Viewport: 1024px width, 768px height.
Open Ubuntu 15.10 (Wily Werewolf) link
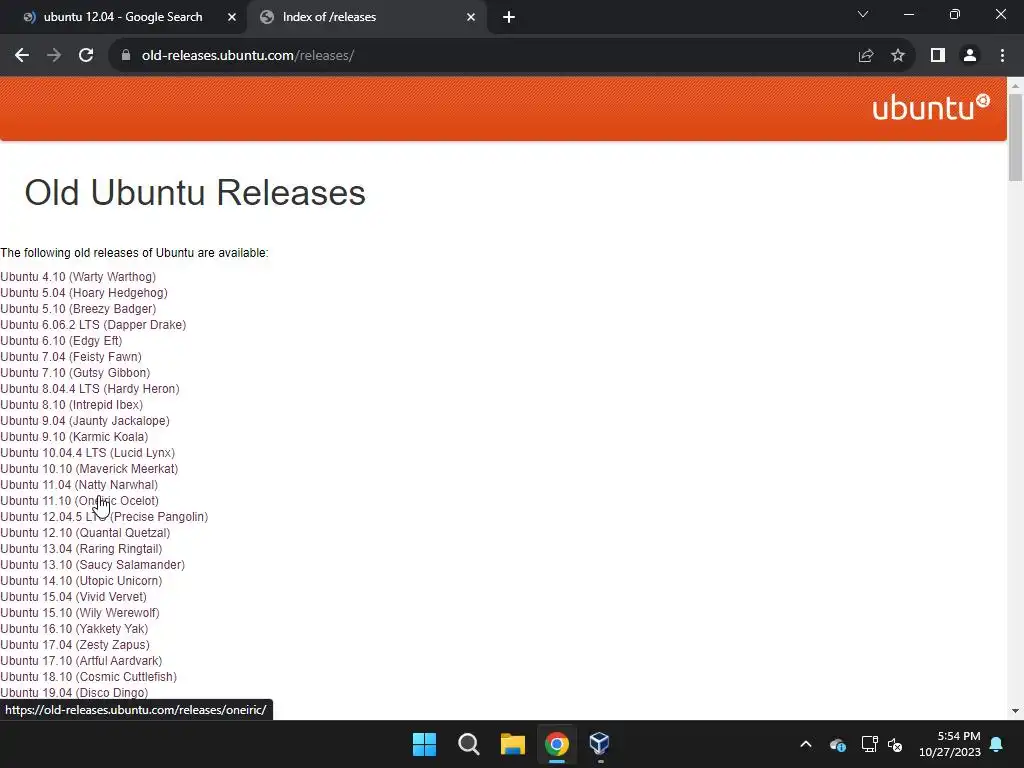(80, 613)
